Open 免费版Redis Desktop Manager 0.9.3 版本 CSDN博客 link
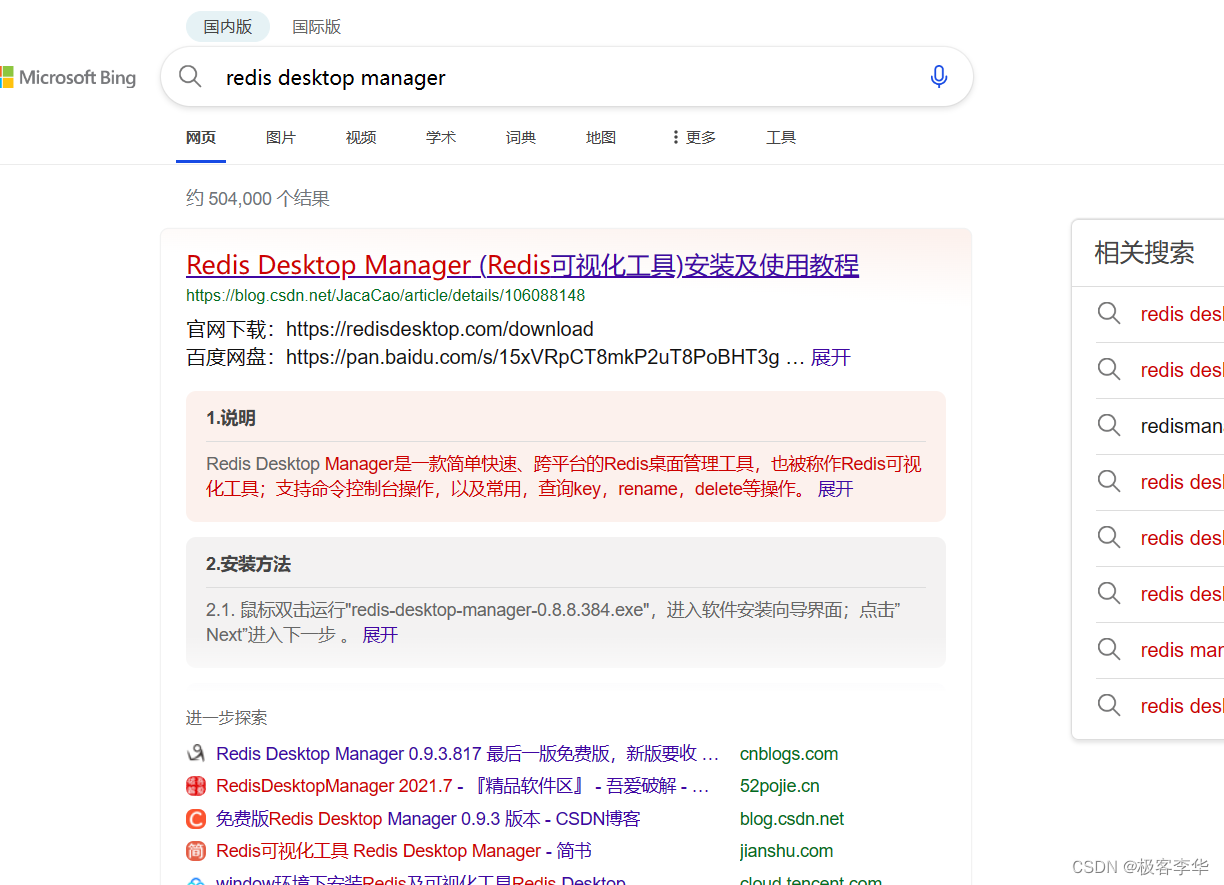The height and width of the screenshot is (885, 1224). click(x=428, y=819)
